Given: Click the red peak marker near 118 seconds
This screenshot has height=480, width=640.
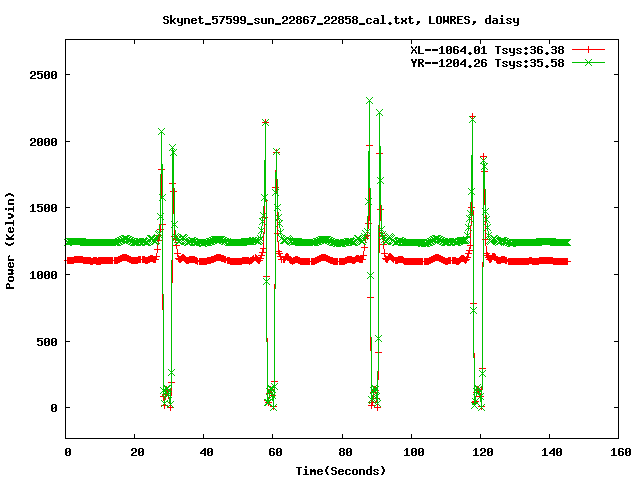Looking at the screenshot, I should (472, 116).
